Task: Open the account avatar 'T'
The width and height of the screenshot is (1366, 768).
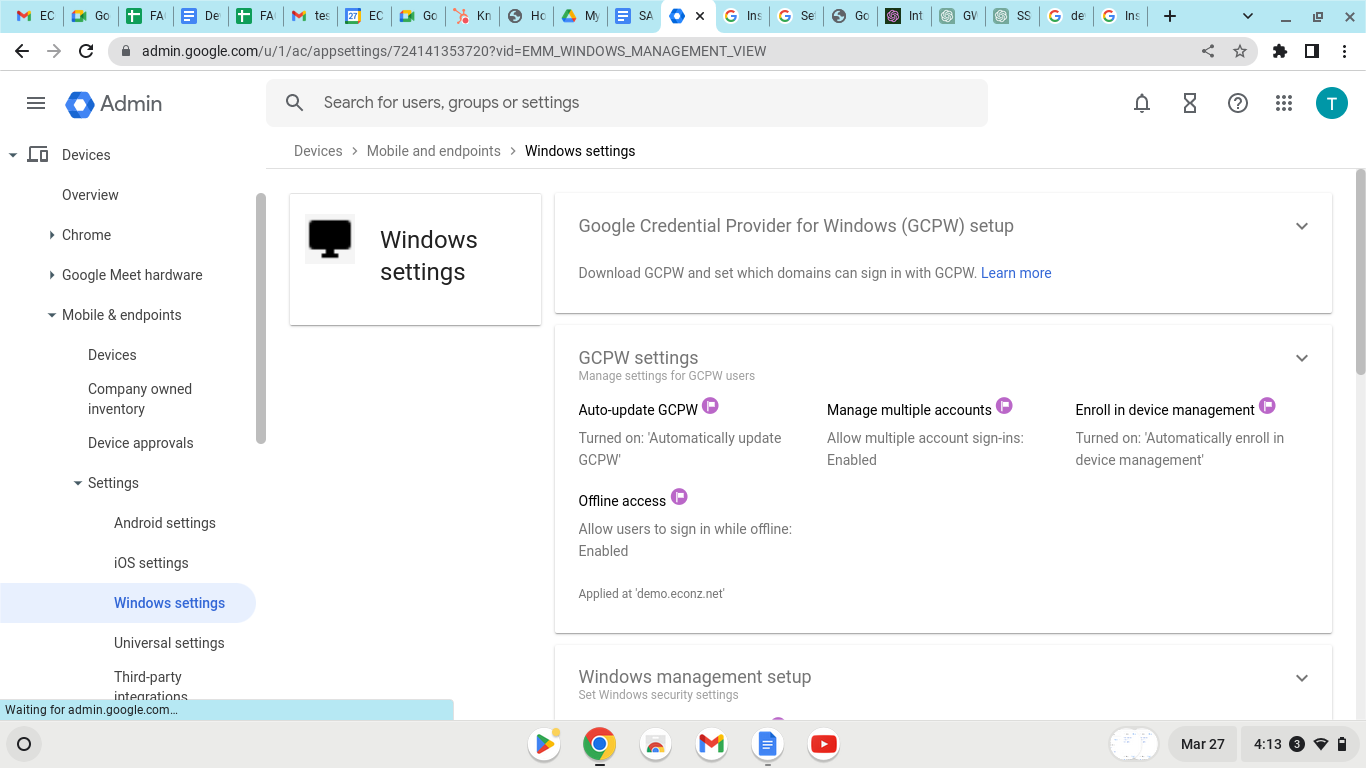Action: pos(1332,103)
